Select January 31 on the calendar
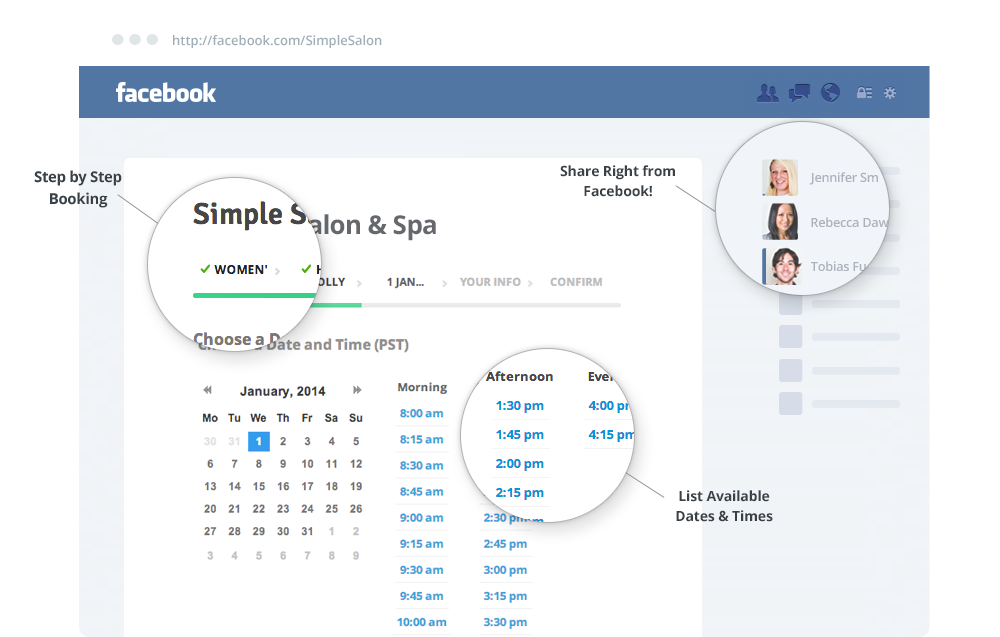Viewport: 1000px width, 637px height. [x=307, y=531]
